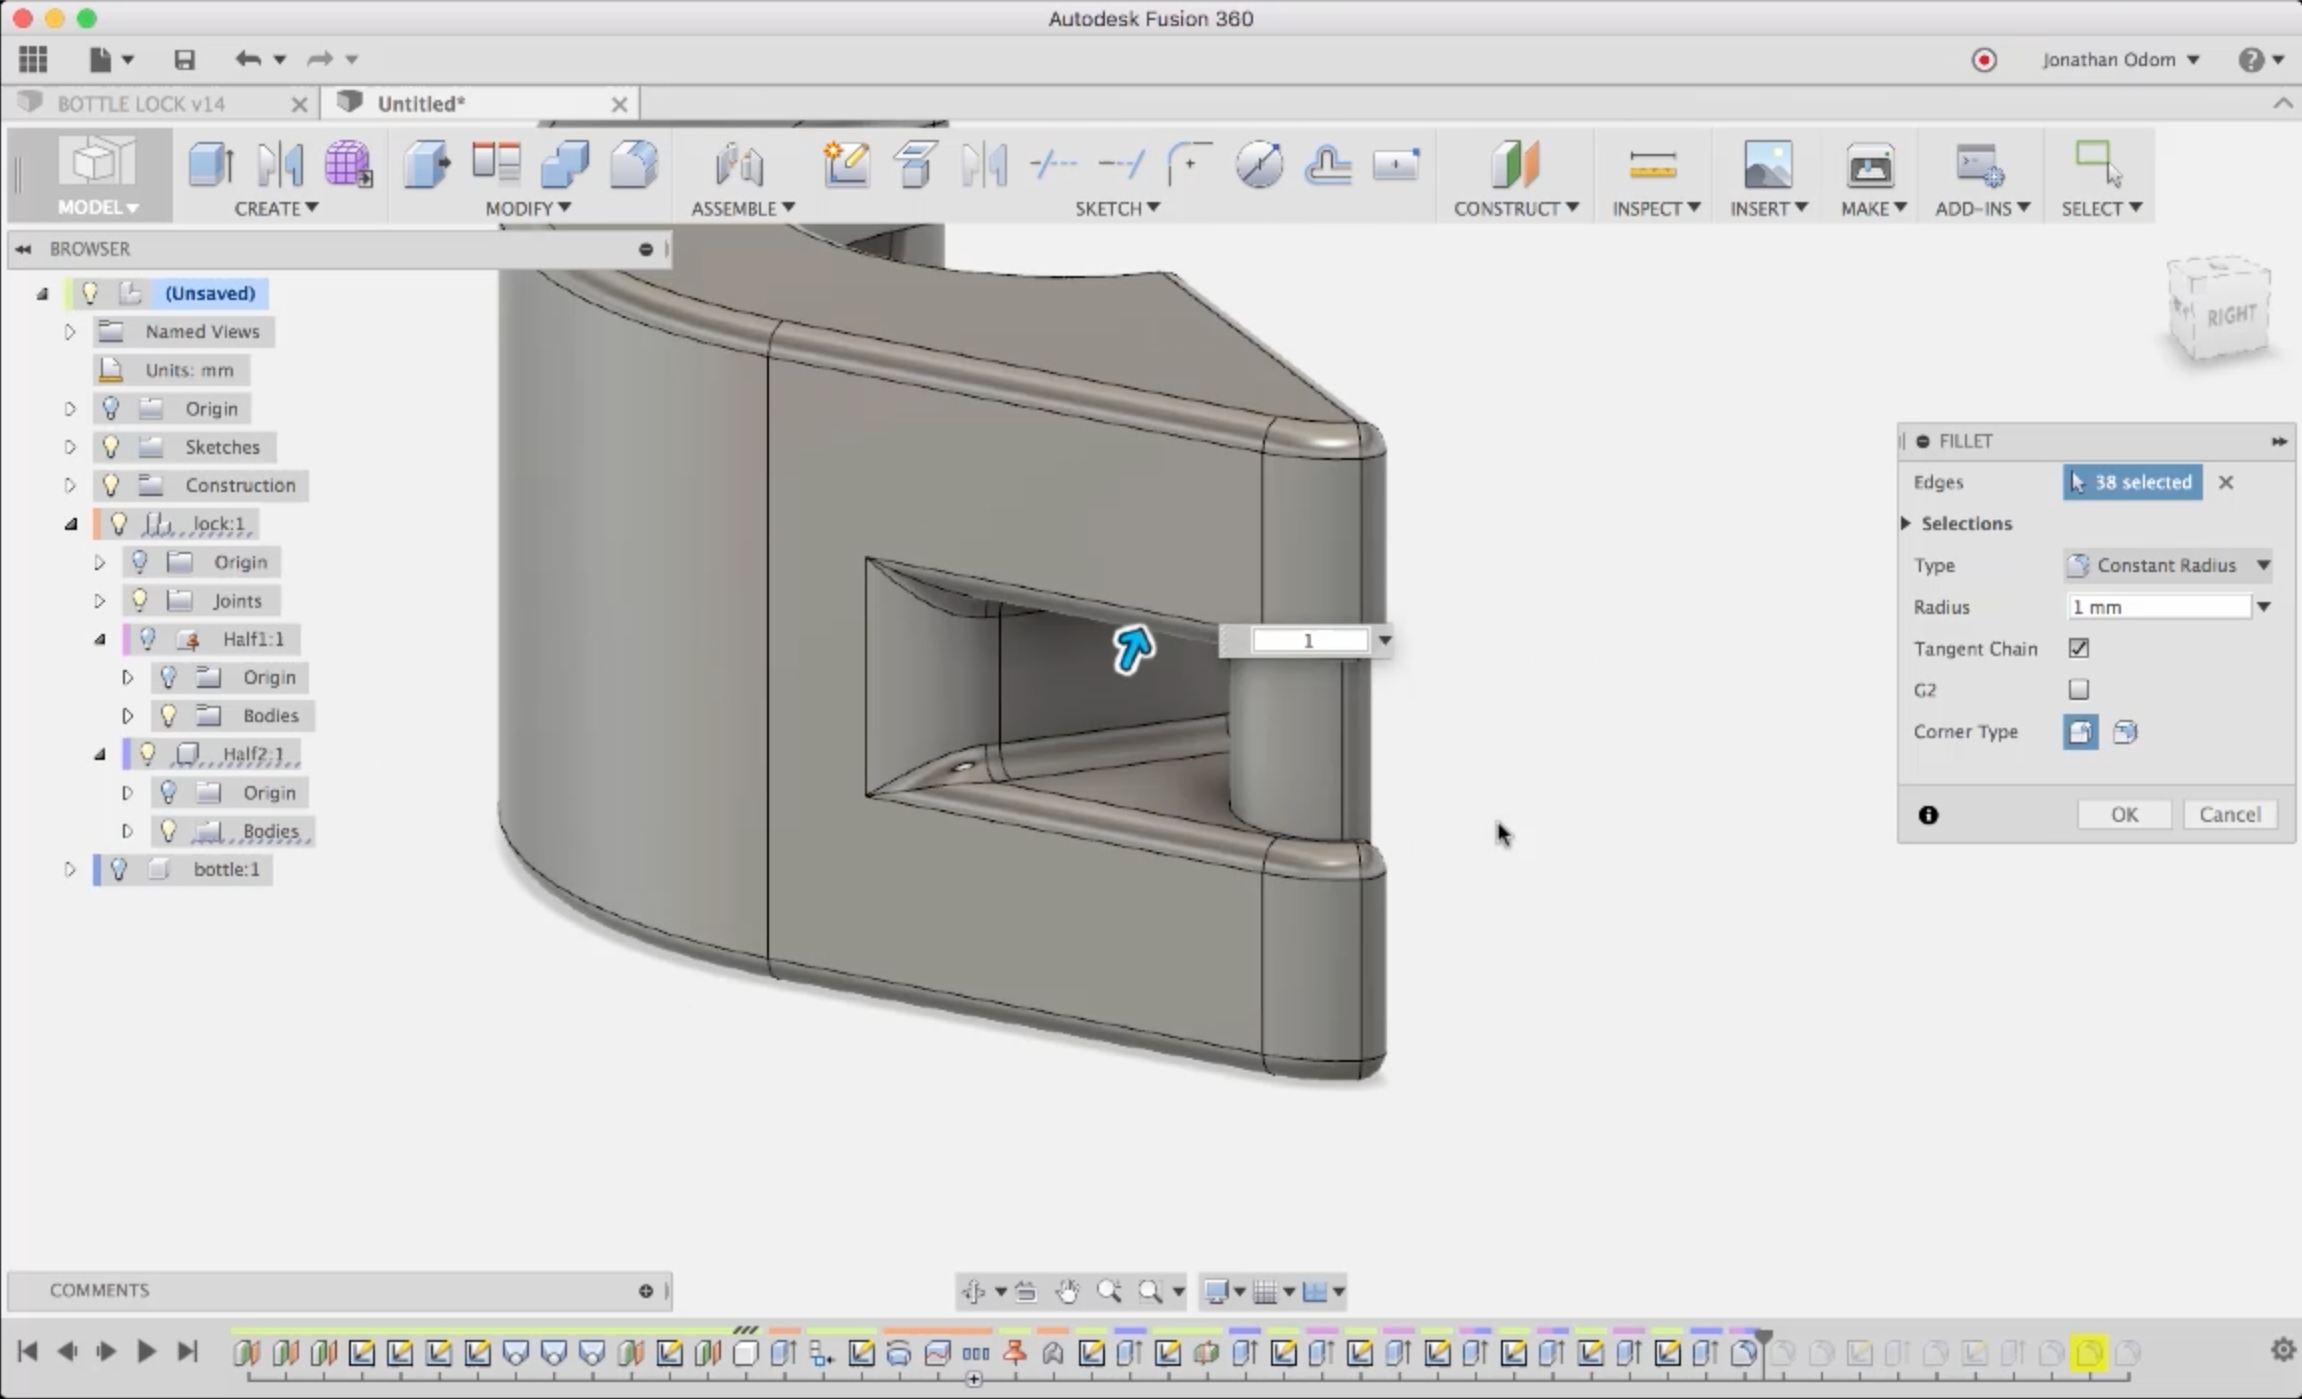
Task: Select the Create Sketch tool icon
Action: click(x=846, y=165)
